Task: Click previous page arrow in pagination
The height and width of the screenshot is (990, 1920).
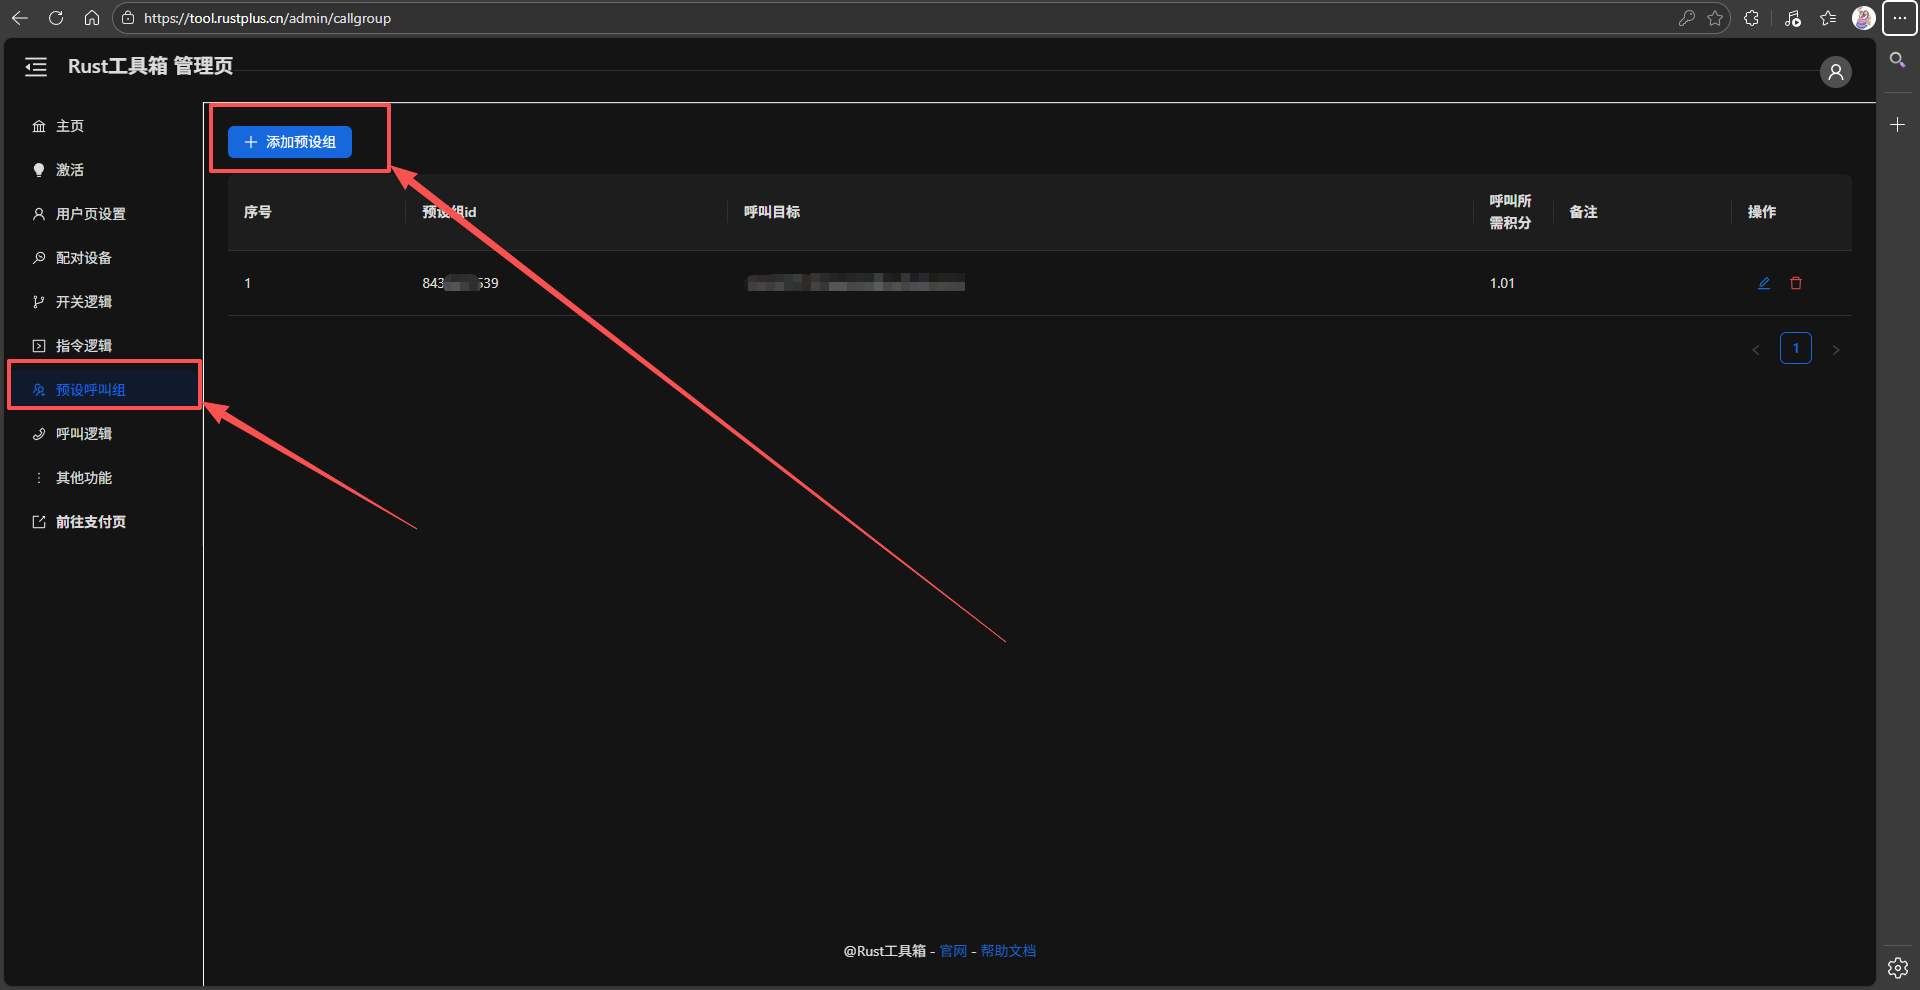Action: 1756,349
